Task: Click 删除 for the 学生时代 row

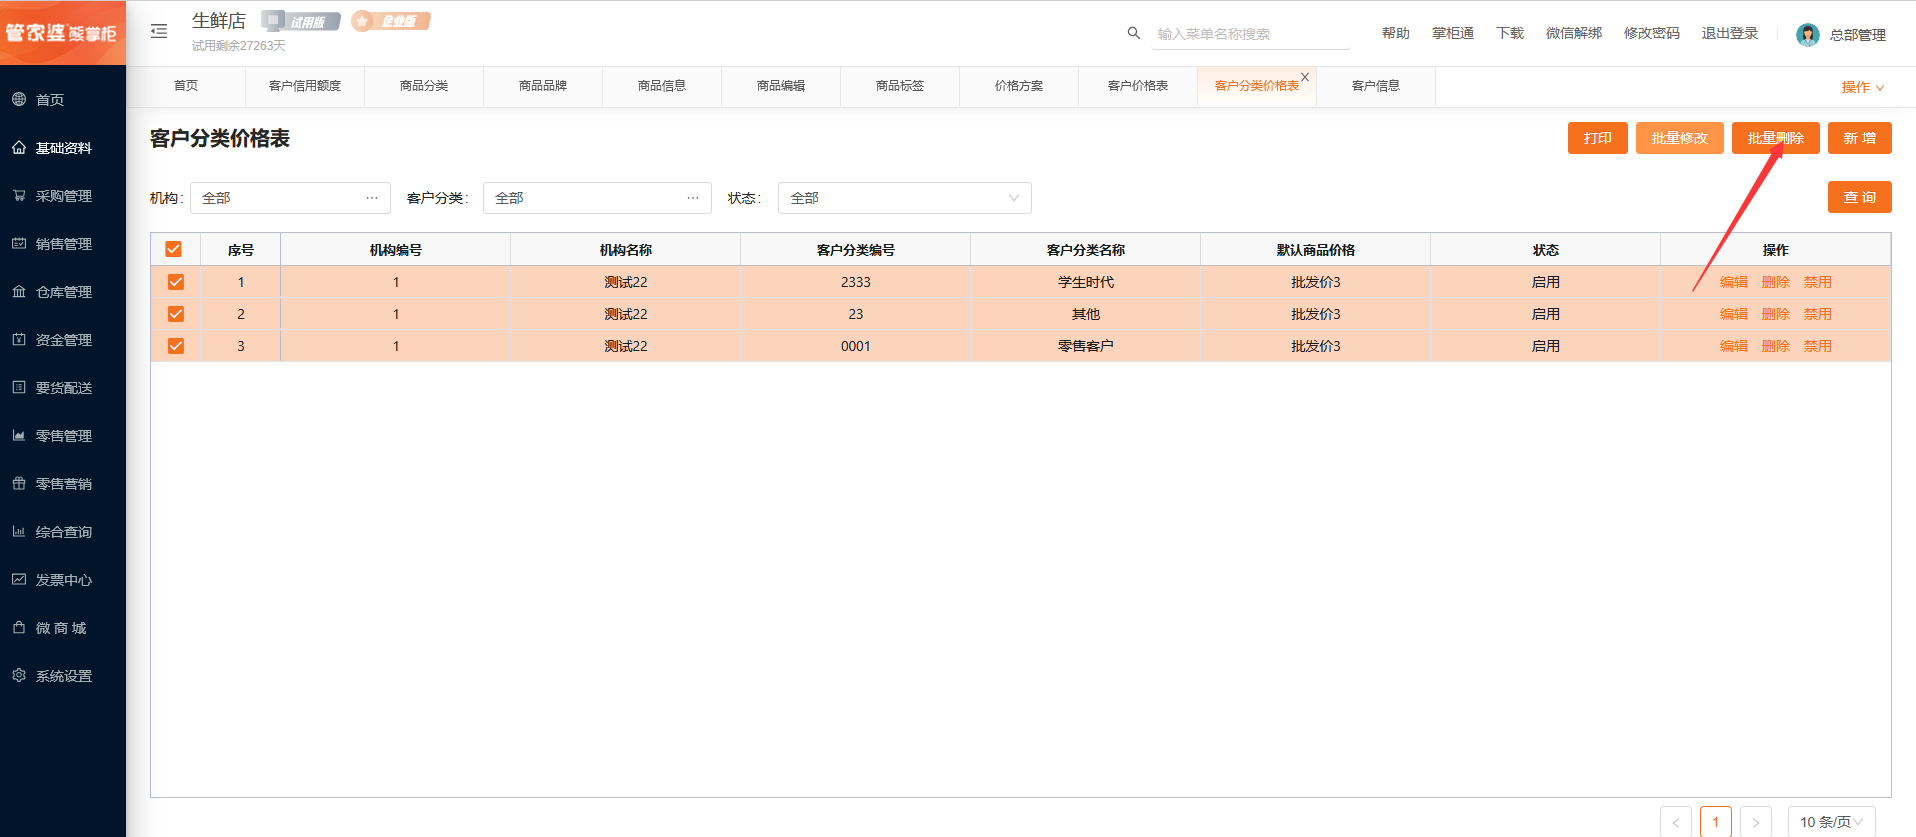Action: (x=1776, y=282)
